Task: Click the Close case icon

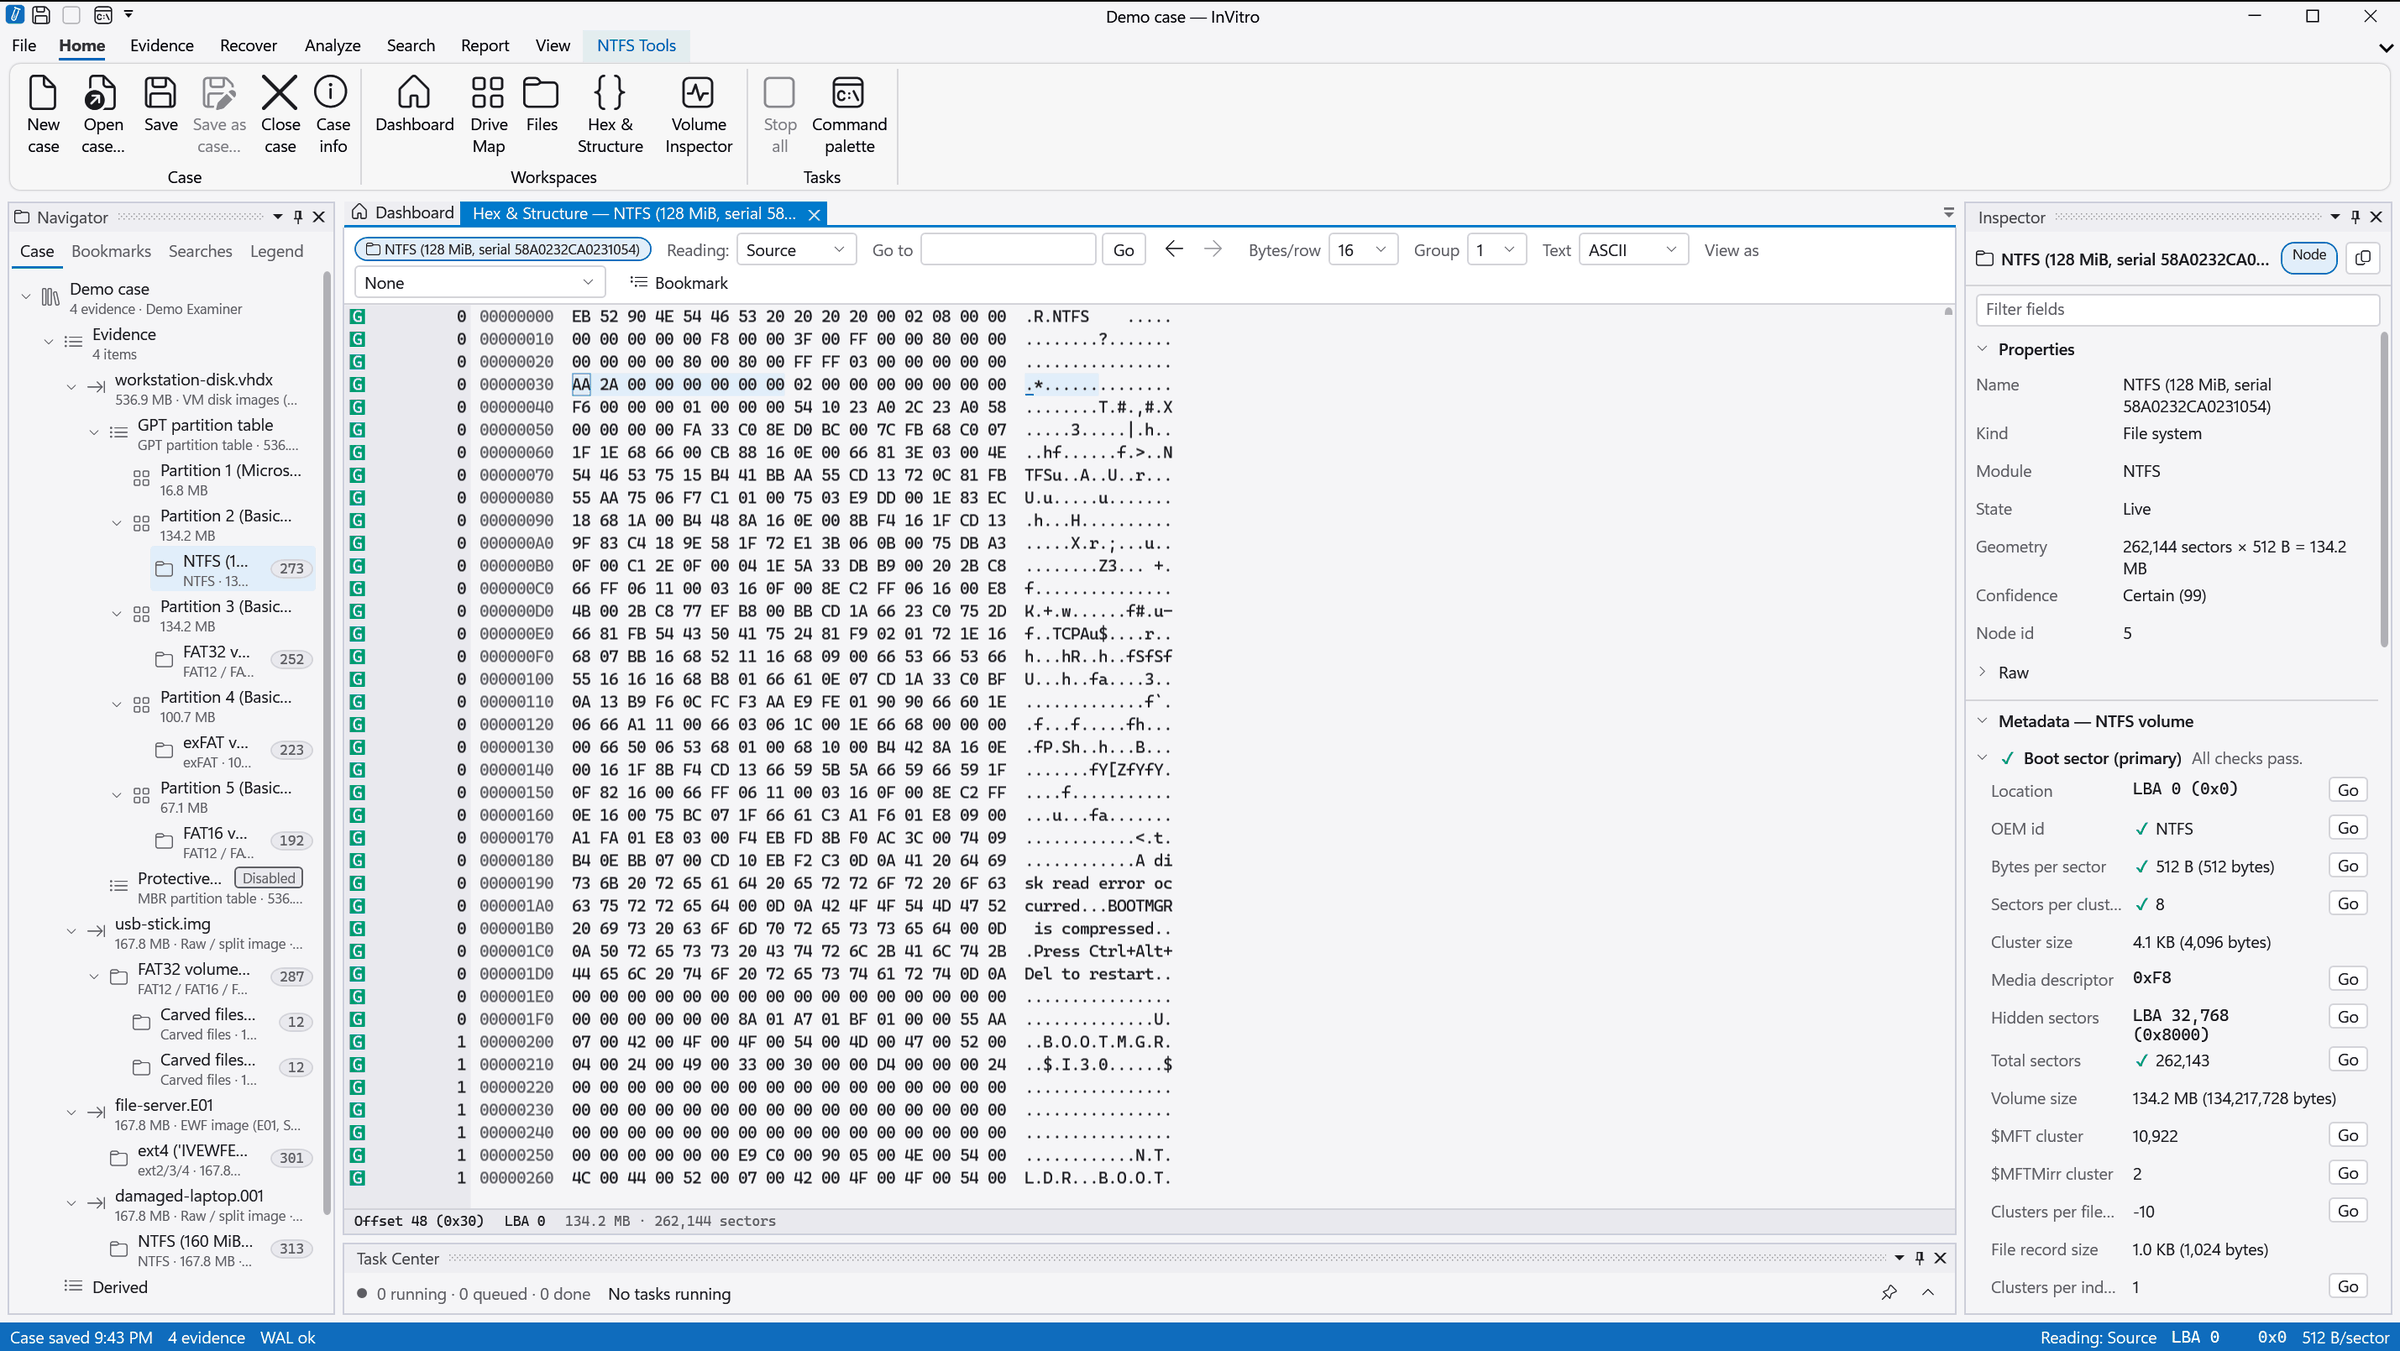Action: [280, 114]
